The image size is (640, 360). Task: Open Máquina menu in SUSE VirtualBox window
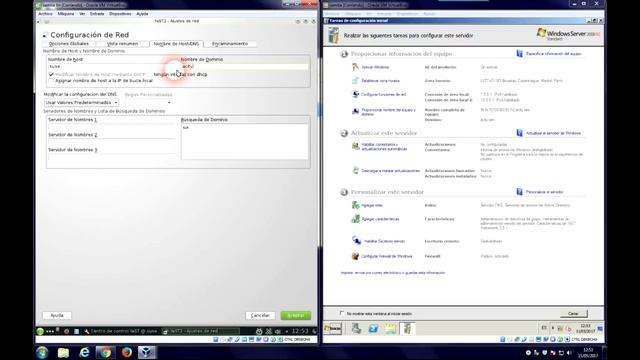pyautogui.click(x=66, y=13)
